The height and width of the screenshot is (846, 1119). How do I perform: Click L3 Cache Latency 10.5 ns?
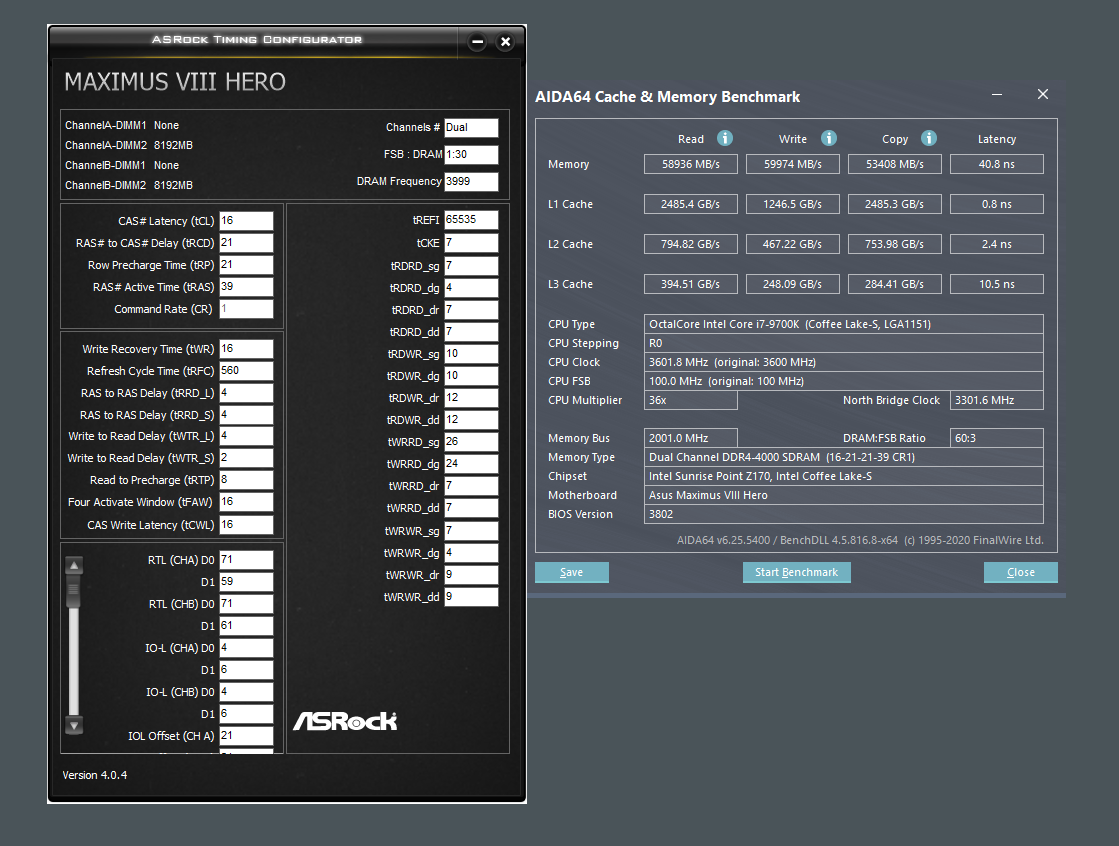(x=997, y=284)
